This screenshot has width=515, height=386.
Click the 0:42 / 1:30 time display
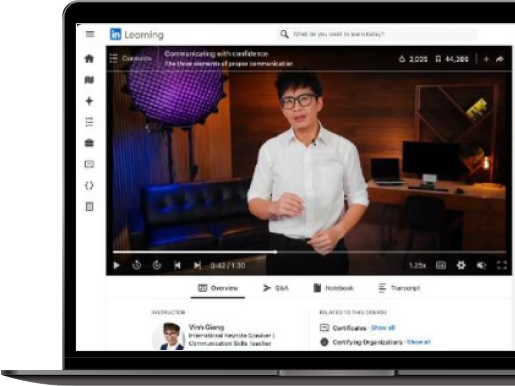coord(228,265)
